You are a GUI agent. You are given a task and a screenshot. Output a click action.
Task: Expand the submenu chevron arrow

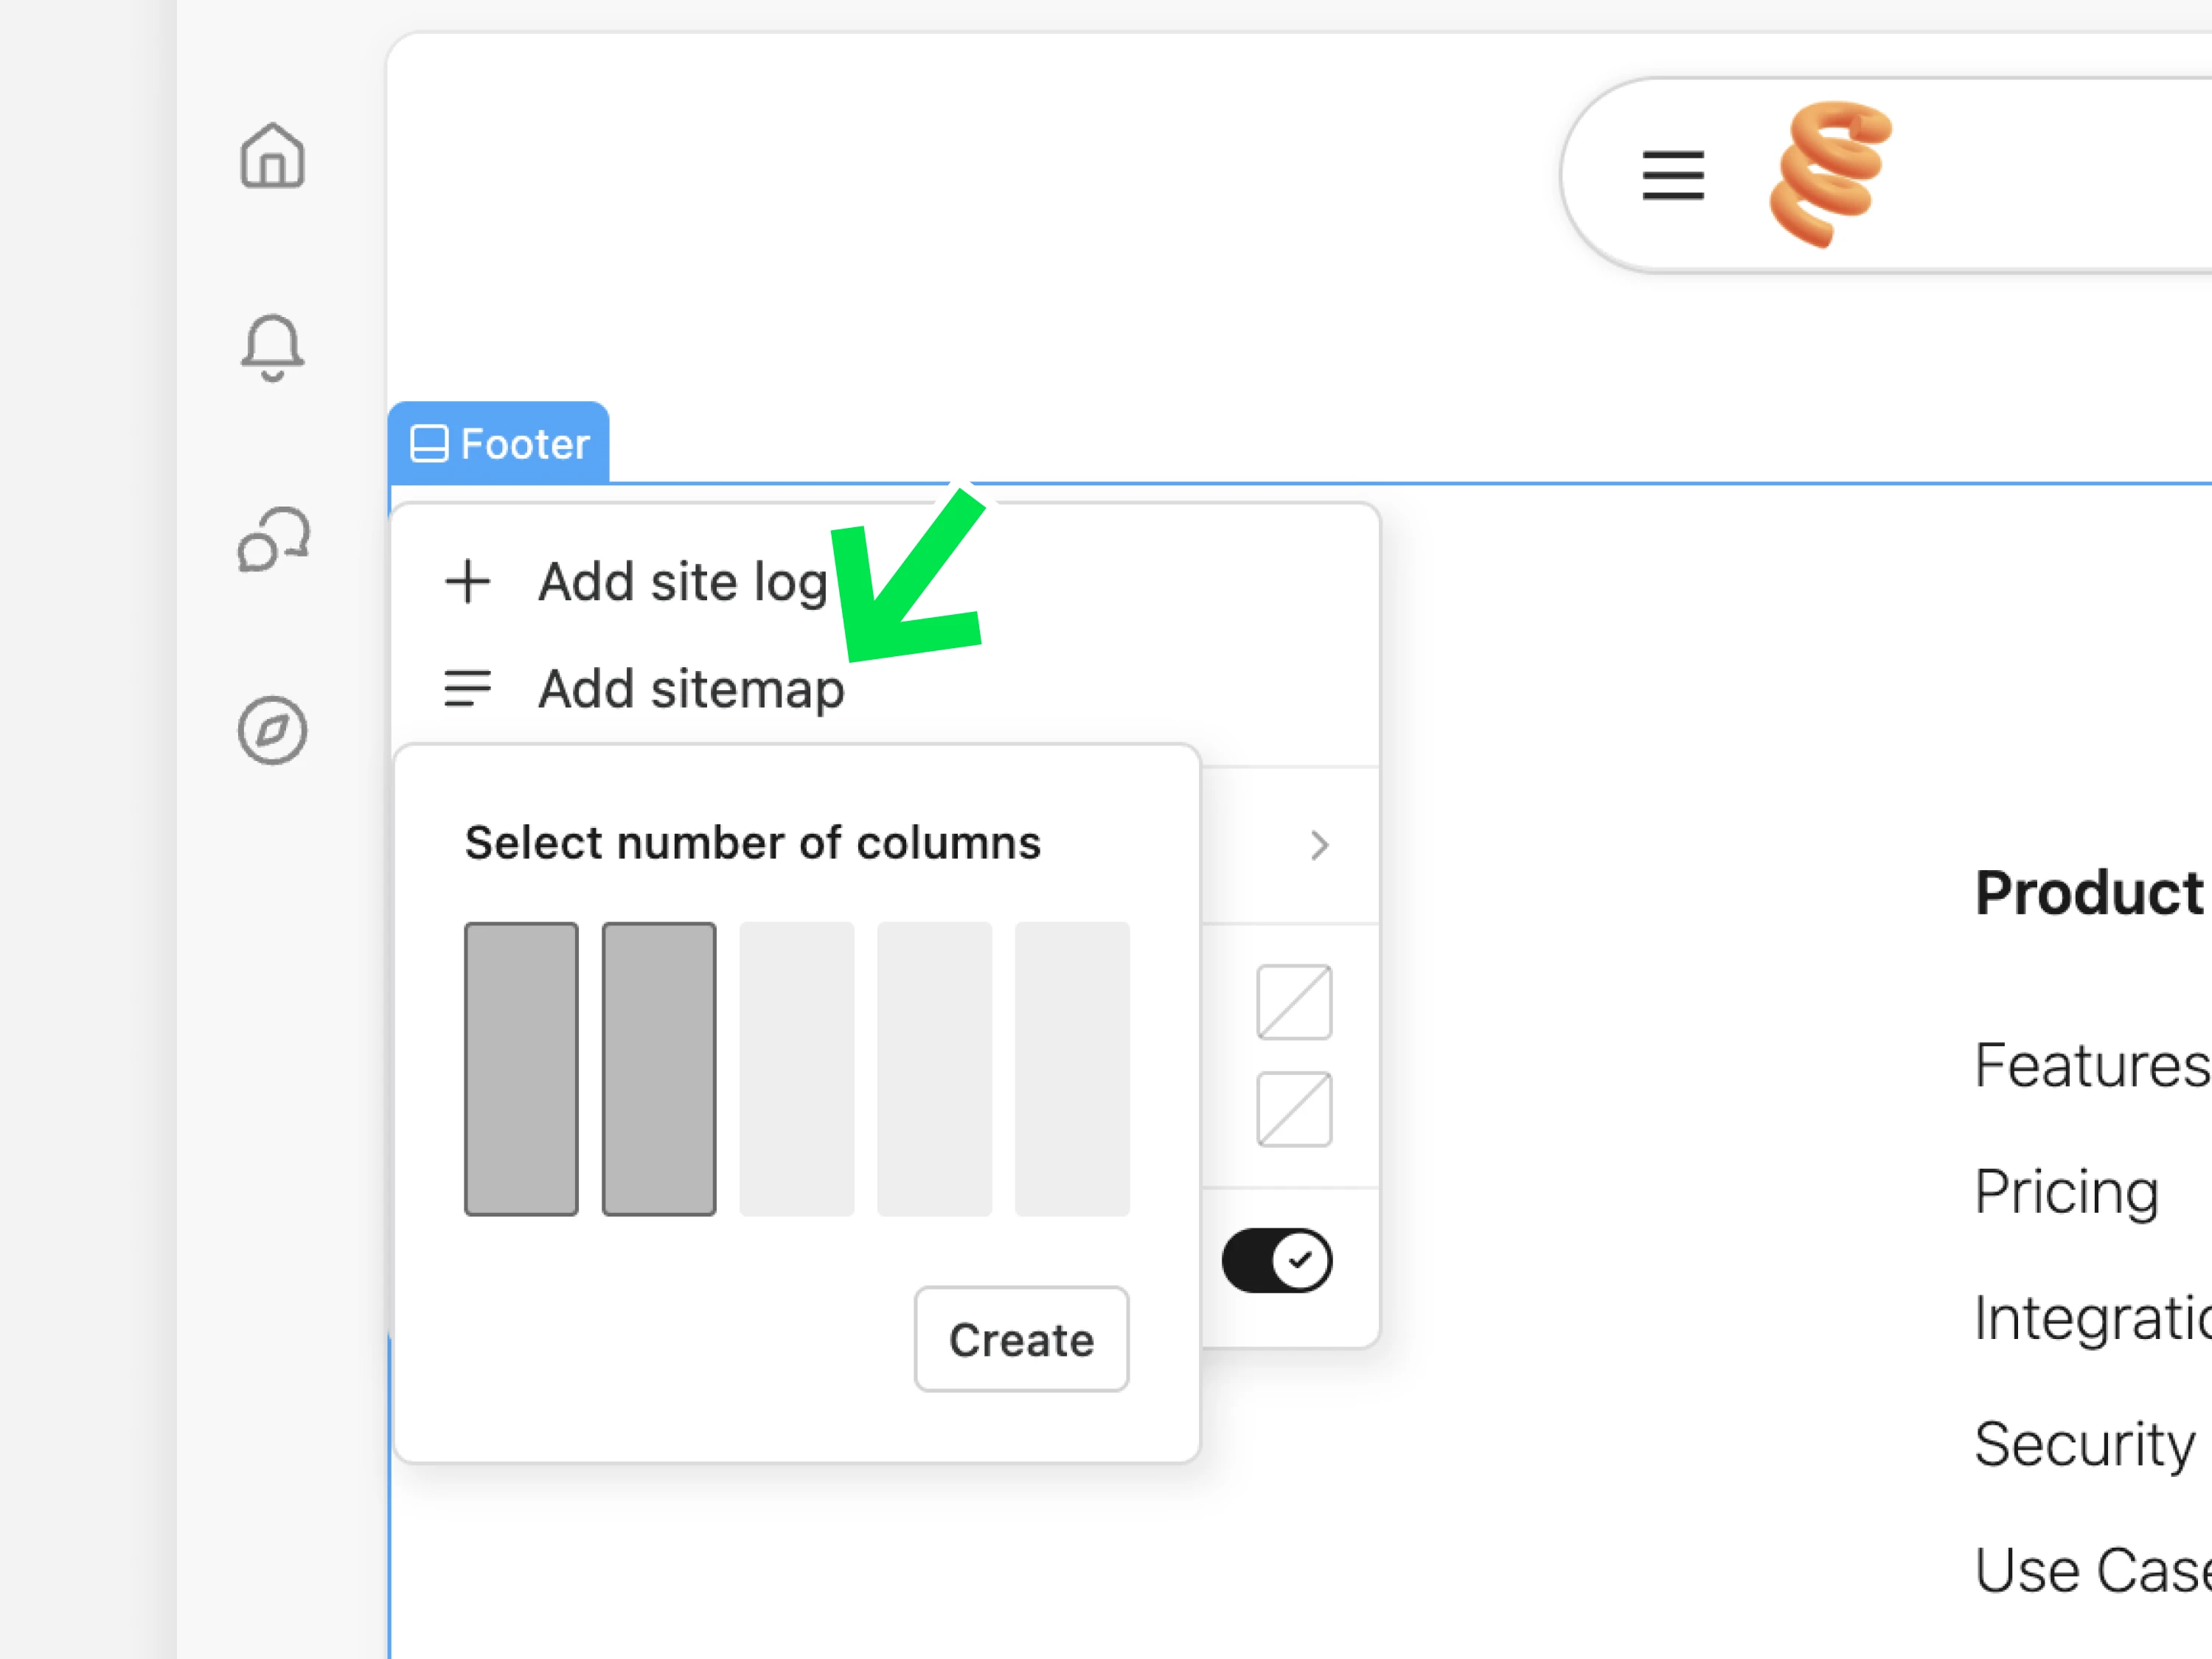click(1319, 846)
